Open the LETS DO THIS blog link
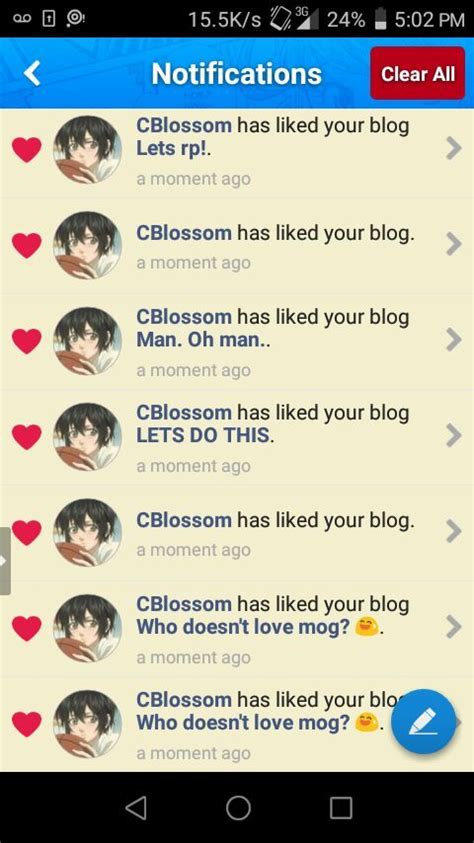 [x=203, y=436]
